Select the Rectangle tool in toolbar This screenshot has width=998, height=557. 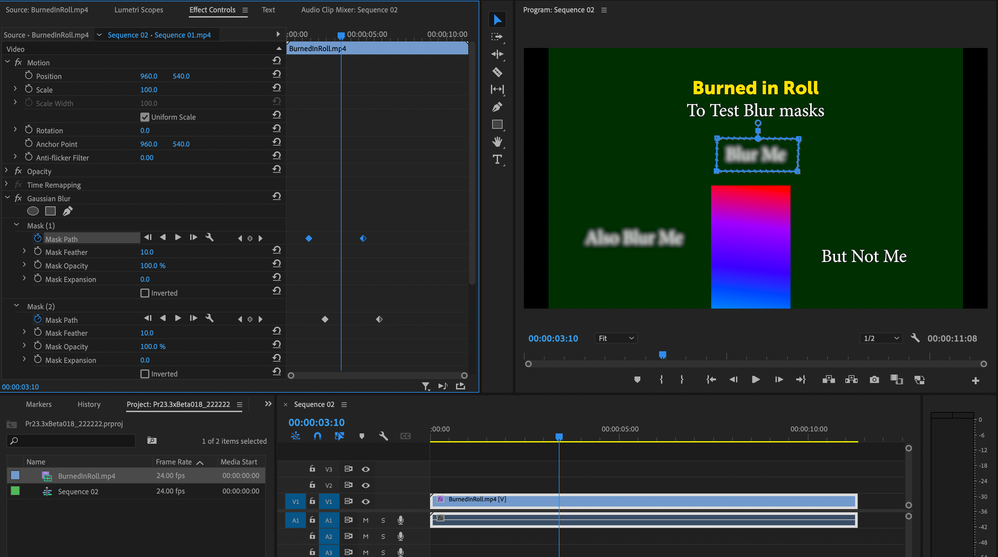point(497,125)
